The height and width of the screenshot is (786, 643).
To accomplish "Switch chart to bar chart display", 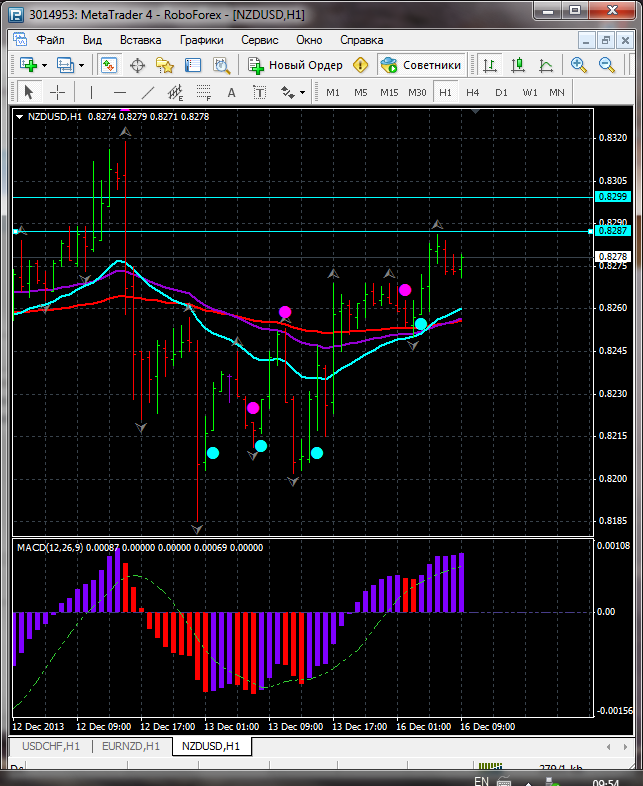I will (x=490, y=65).
